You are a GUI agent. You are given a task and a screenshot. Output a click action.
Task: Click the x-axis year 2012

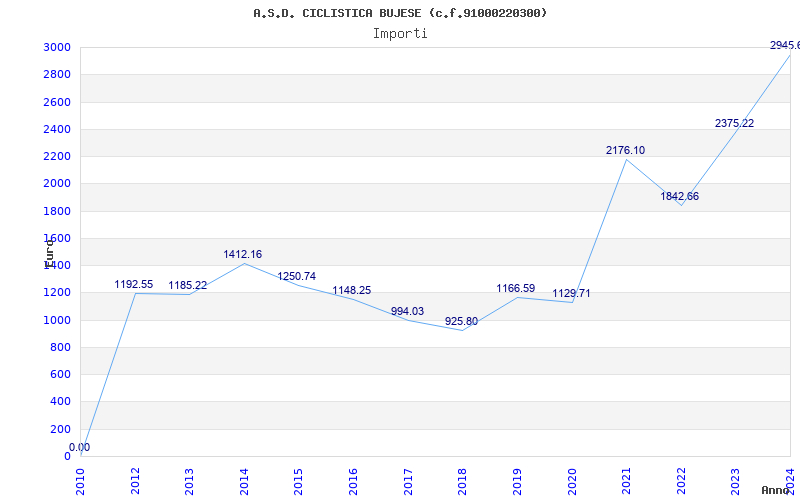[x=135, y=482]
